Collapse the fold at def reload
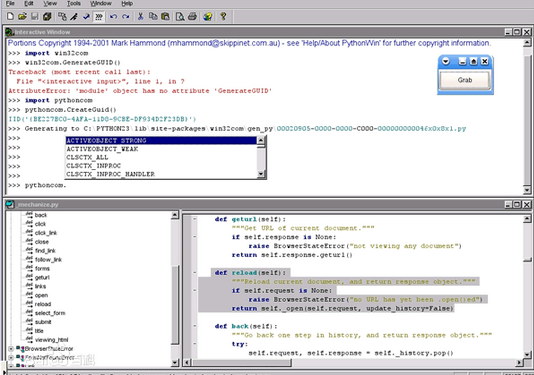The height and width of the screenshot is (375, 534). coord(195,272)
